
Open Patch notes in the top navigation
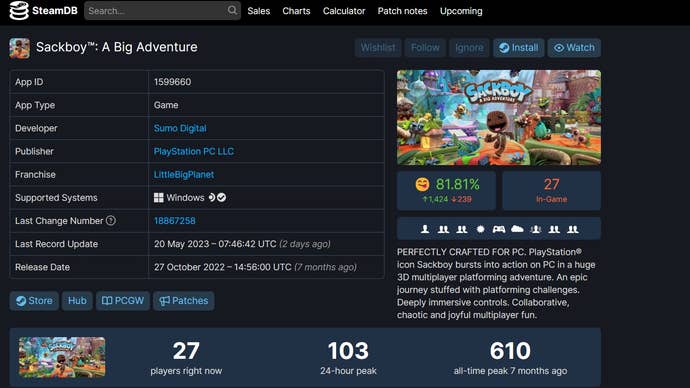point(402,11)
